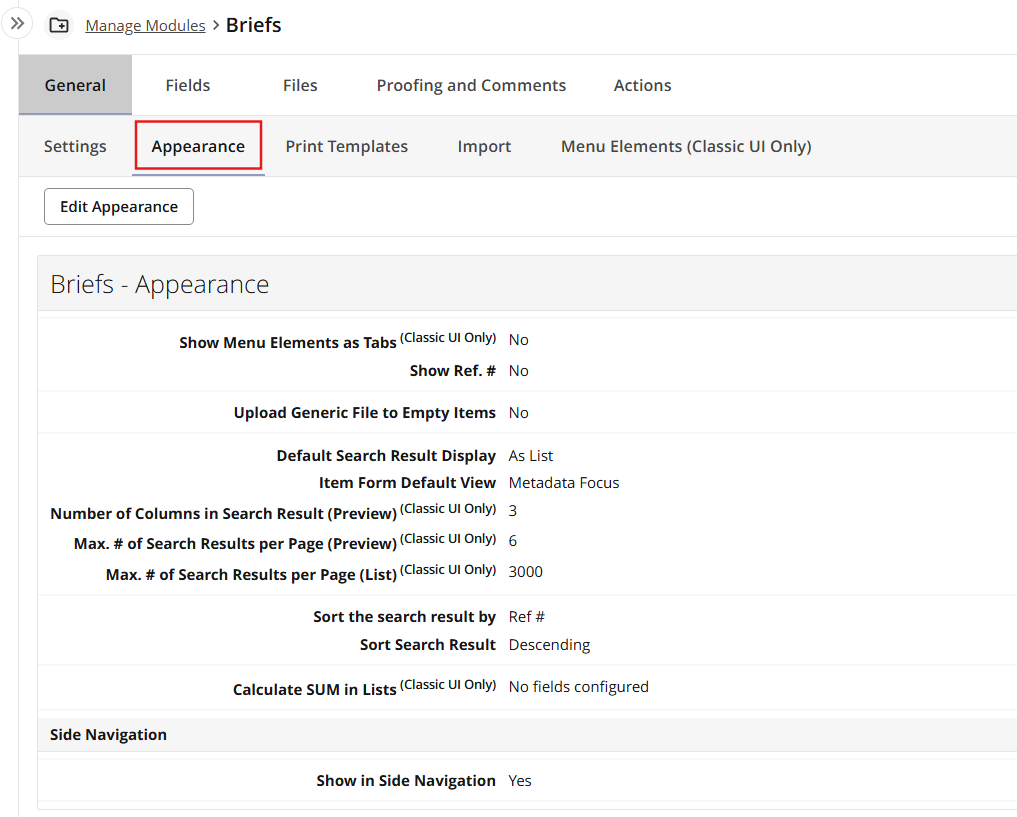Screen dimensions: 1017x817
Task: Click Sort the search result by label
Action: coord(404,616)
